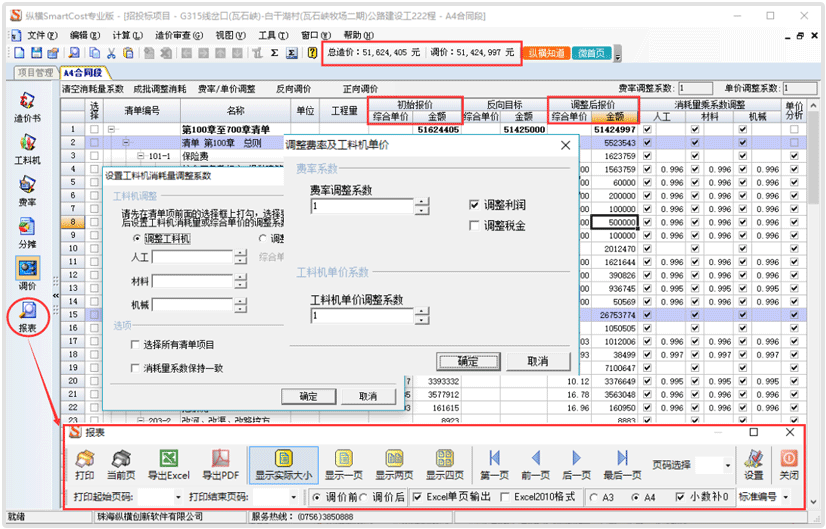Switch to the 项目管理 tab
The width and height of the screenshot is (826, 529).
tap(35, 73)
